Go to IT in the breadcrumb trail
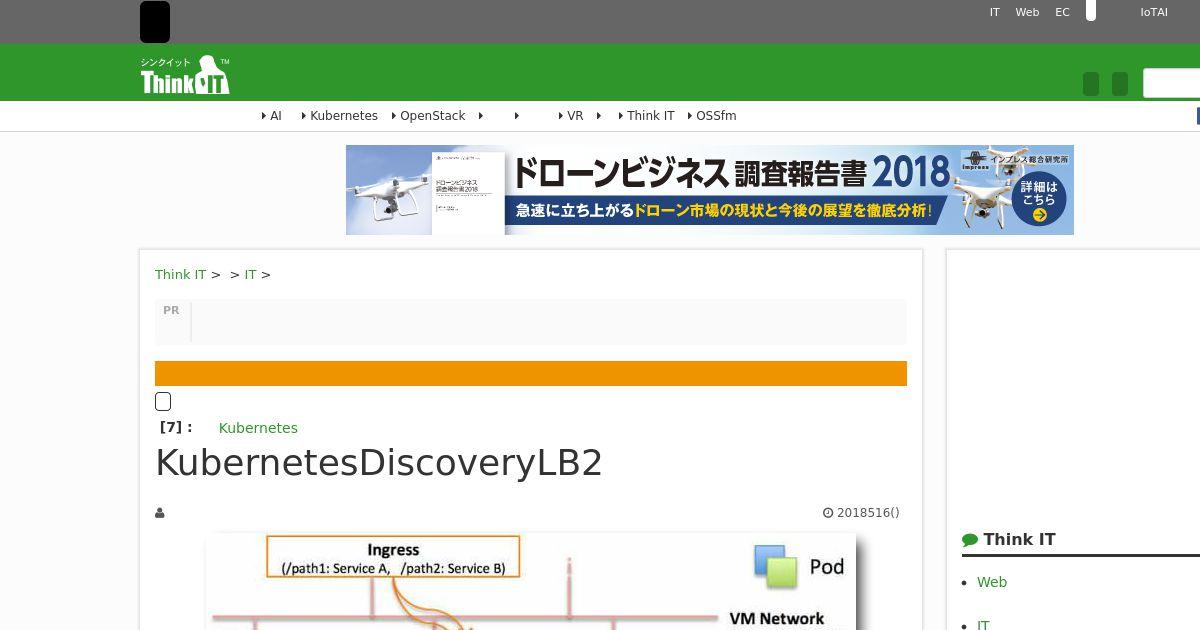1200x630 pixels. coord(250,274)
